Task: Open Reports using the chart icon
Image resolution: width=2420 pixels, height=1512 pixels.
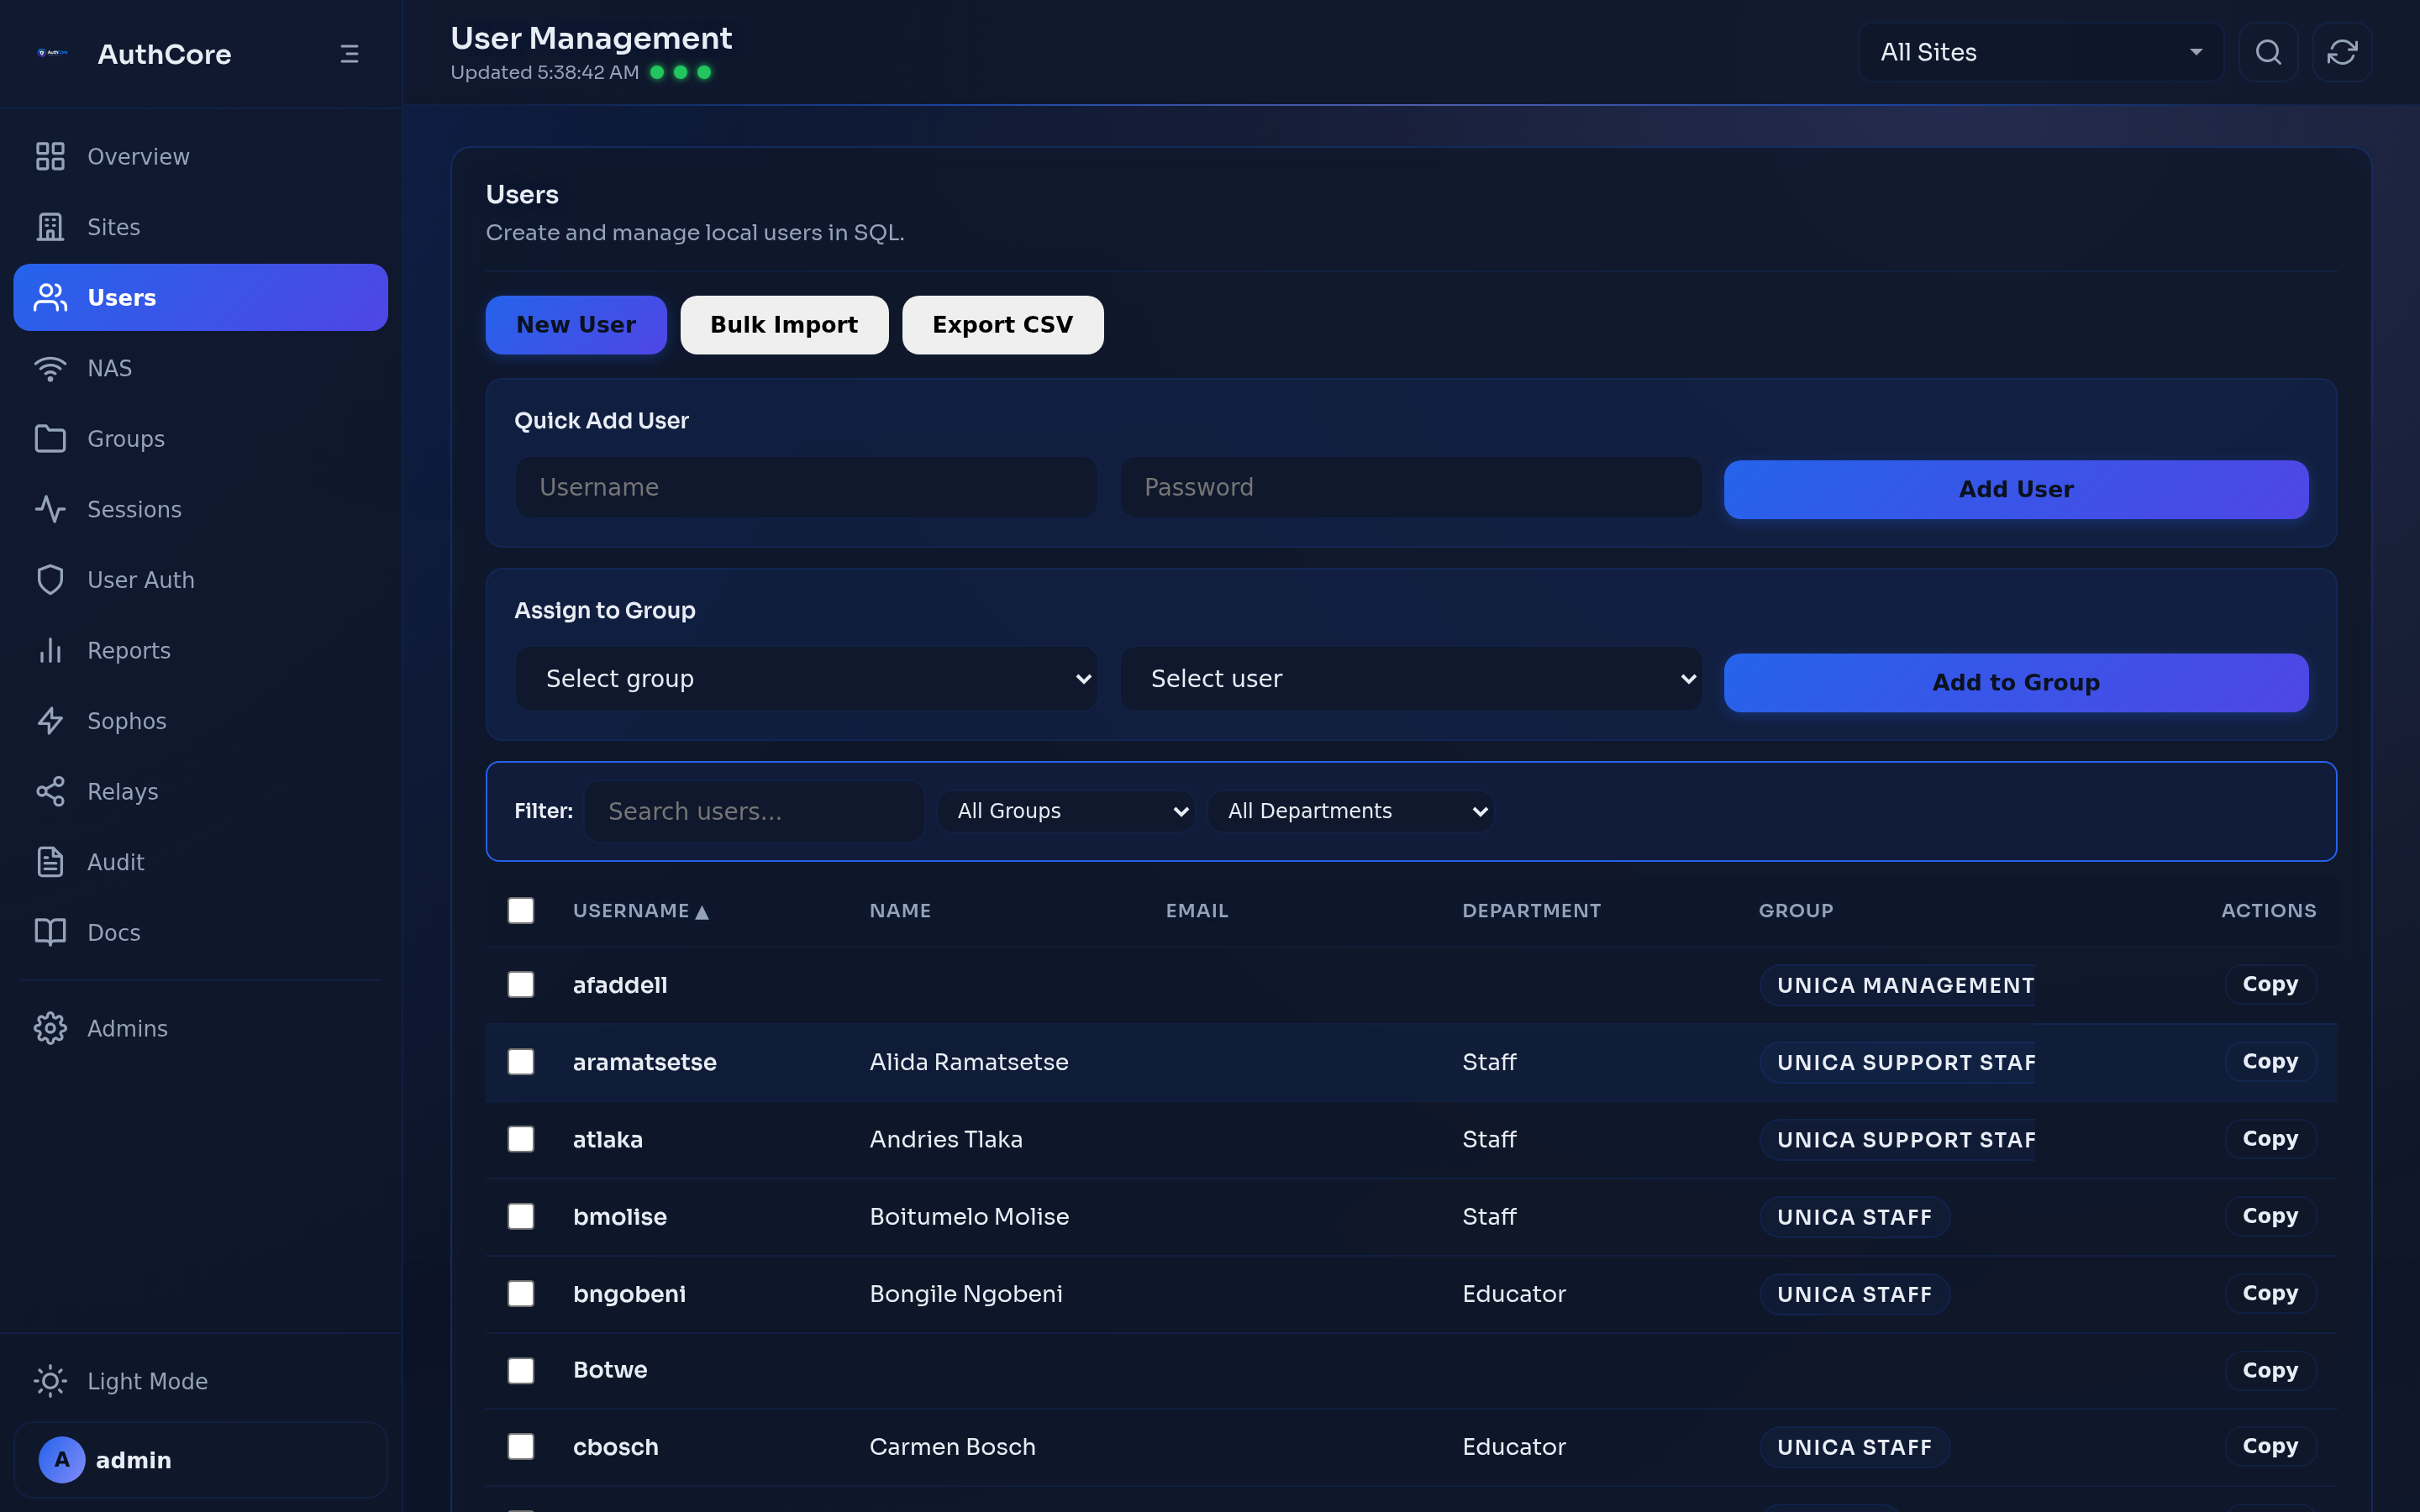Action: click(50, 649)
